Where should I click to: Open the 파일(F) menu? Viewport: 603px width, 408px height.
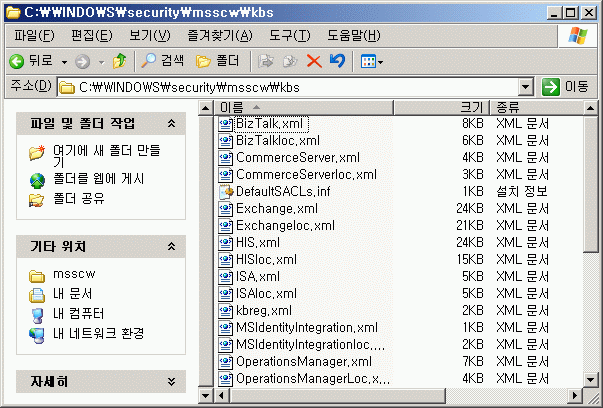(x=34, y=35)
